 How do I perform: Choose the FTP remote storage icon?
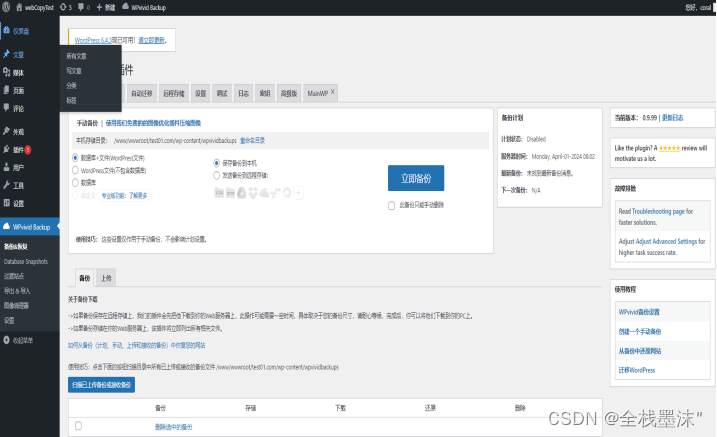click(219, 193)
